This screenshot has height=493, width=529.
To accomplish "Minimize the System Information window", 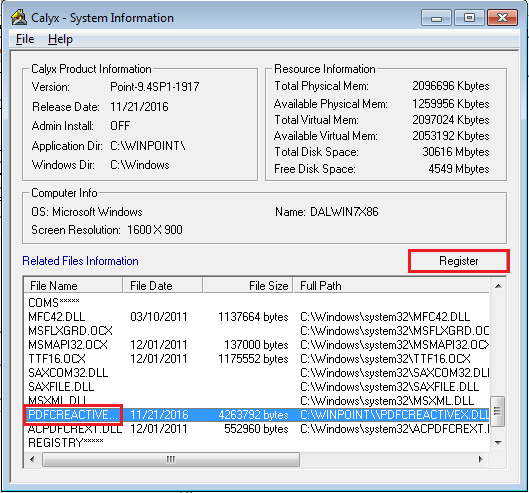I will [436, 18].
